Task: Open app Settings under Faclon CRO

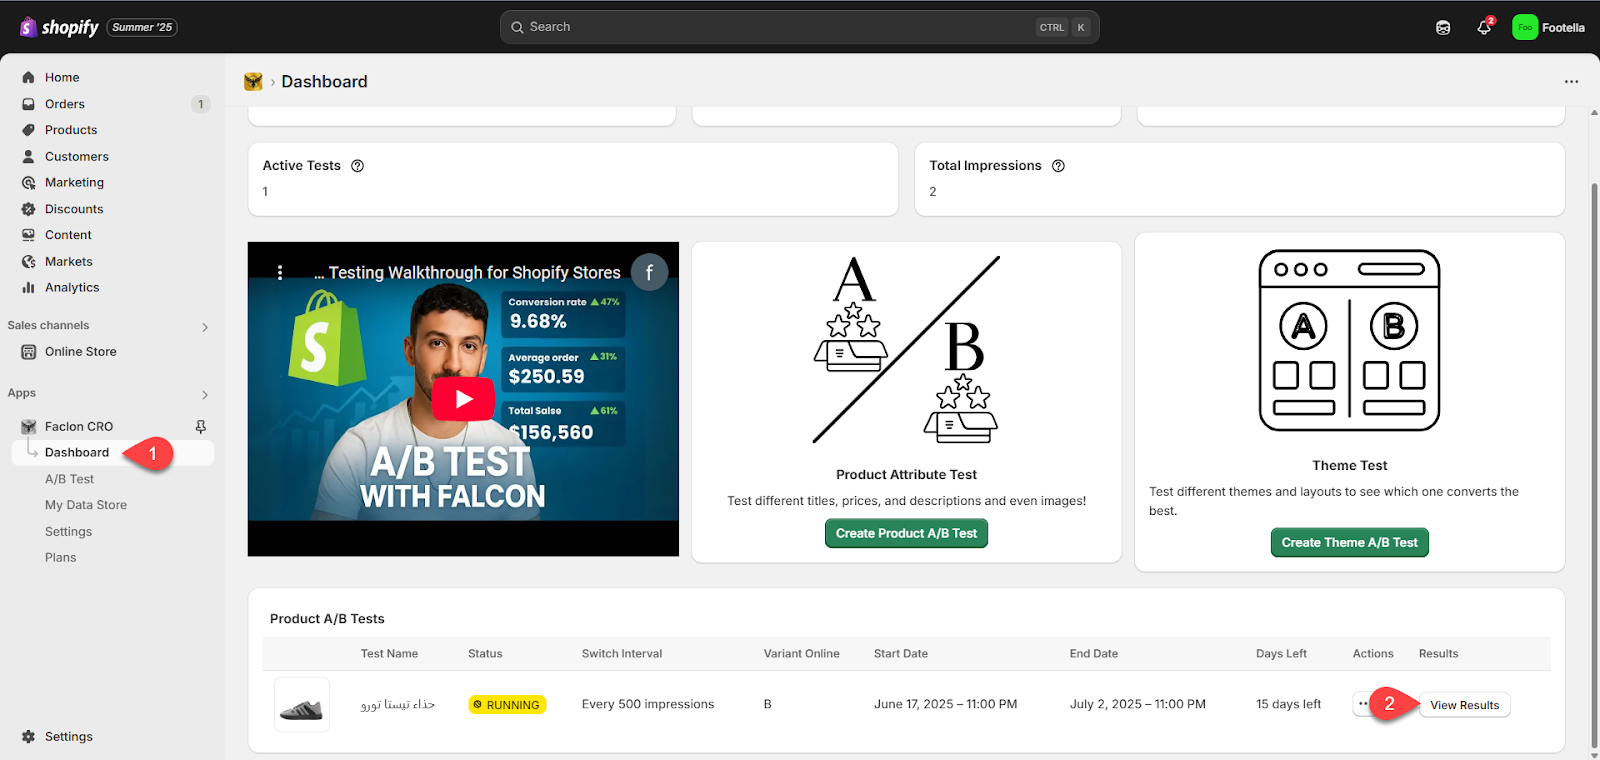Action: [x=68, y=532]
